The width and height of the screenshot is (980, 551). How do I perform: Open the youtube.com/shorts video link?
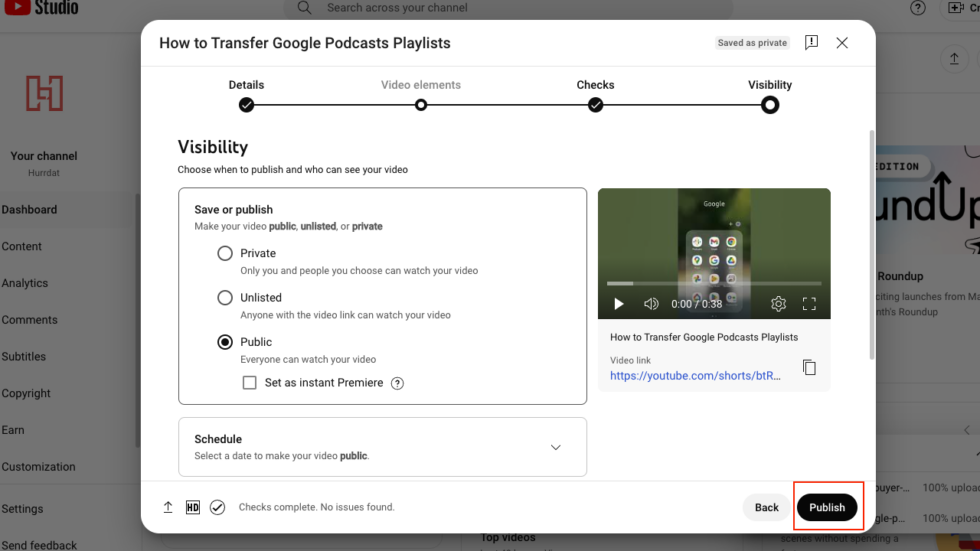(x=695, y=375)
